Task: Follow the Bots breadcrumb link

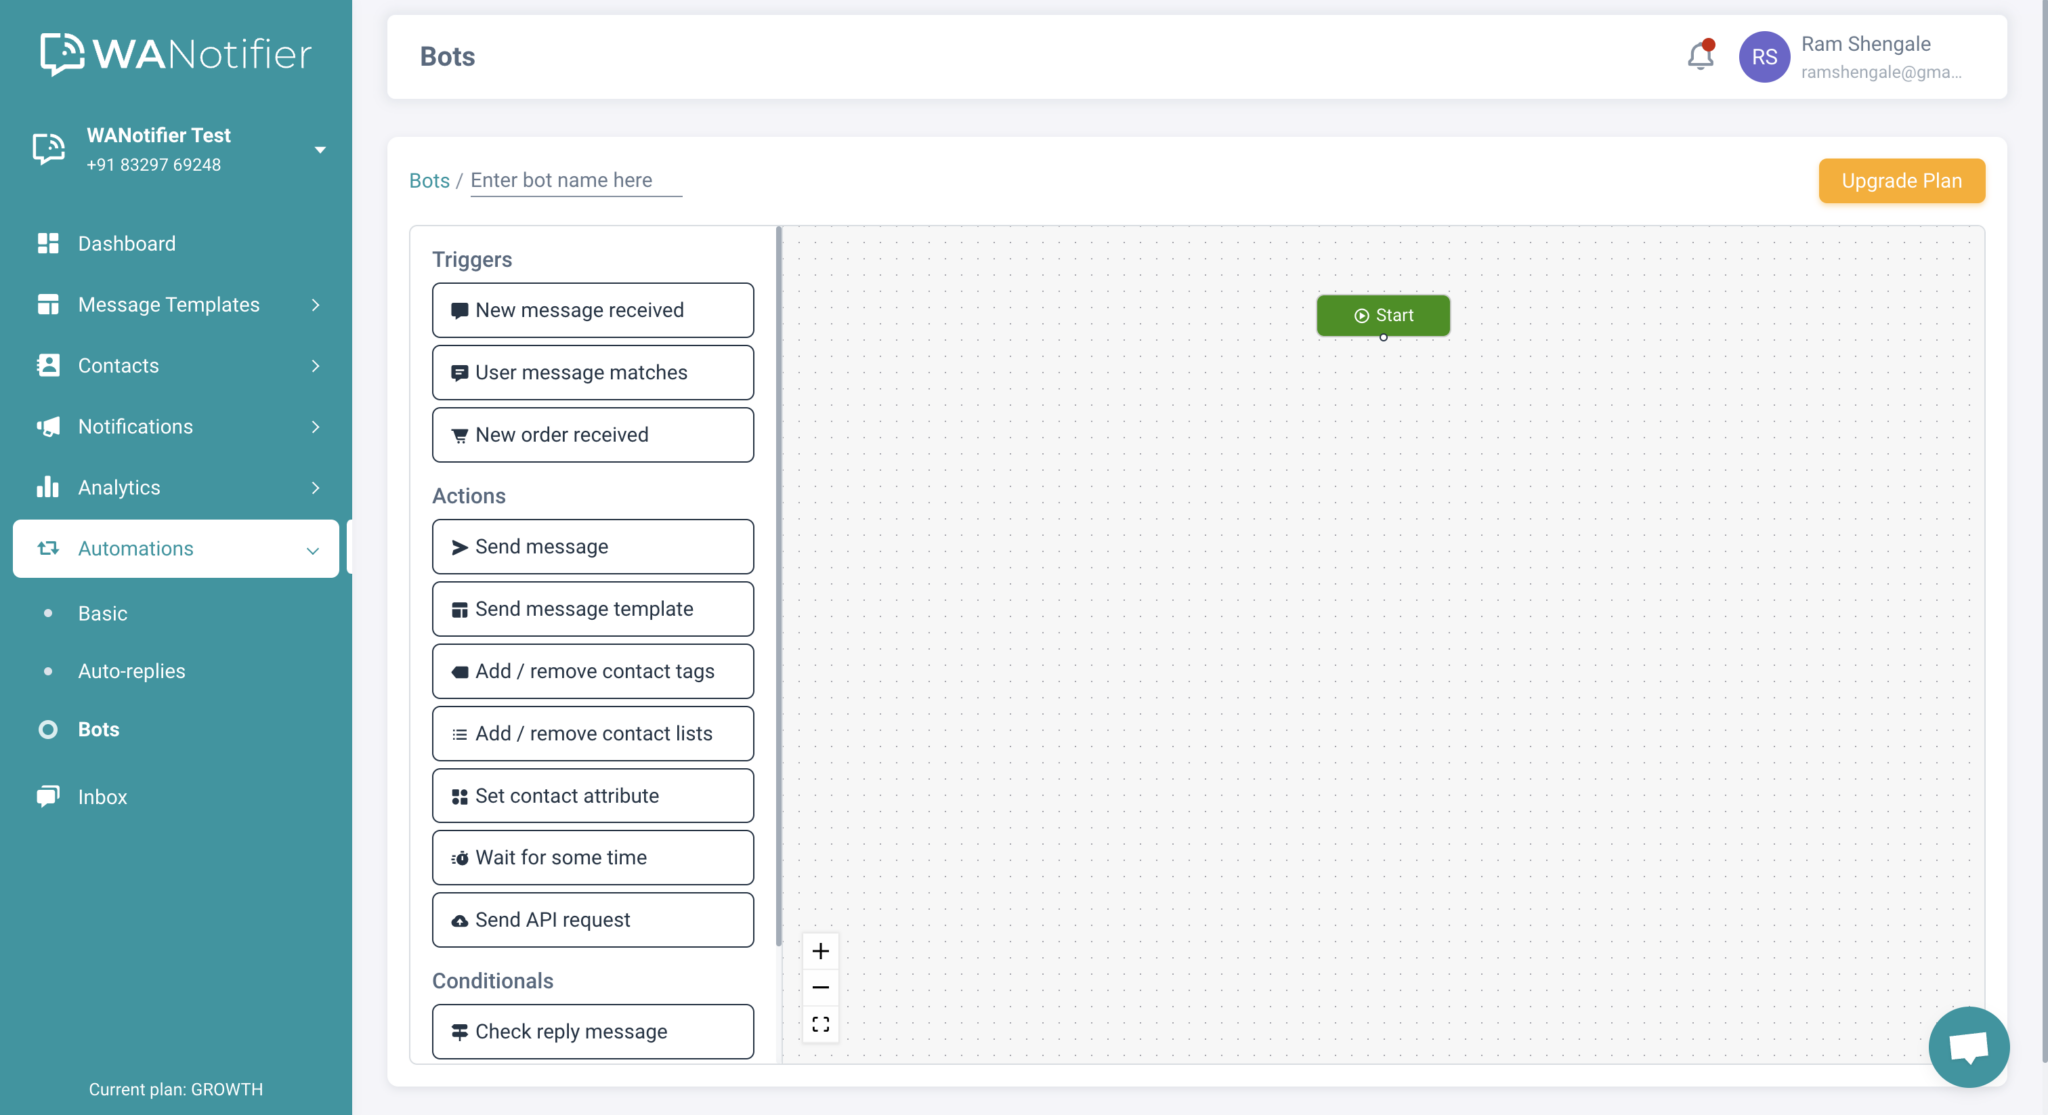Action: tap(429, 180)
